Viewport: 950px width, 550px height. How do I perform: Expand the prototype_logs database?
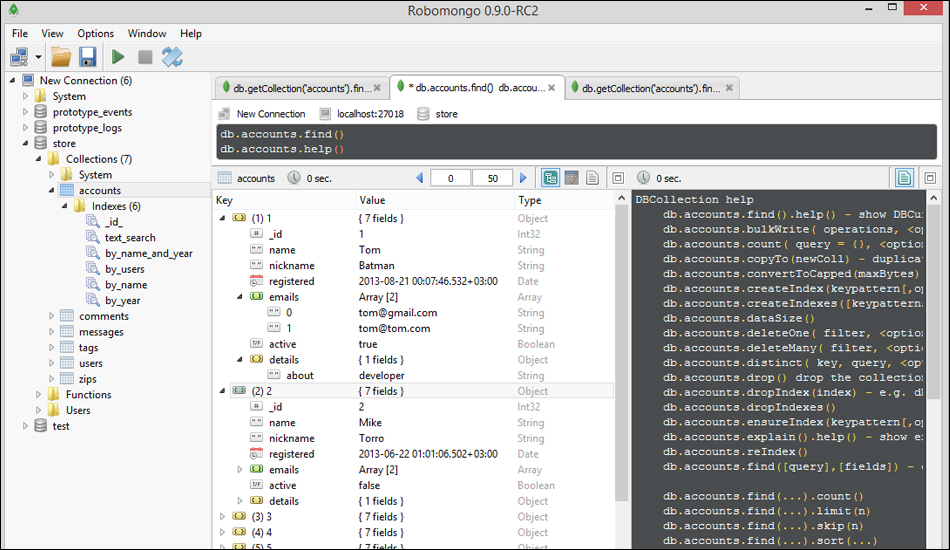tap(25, 127)
